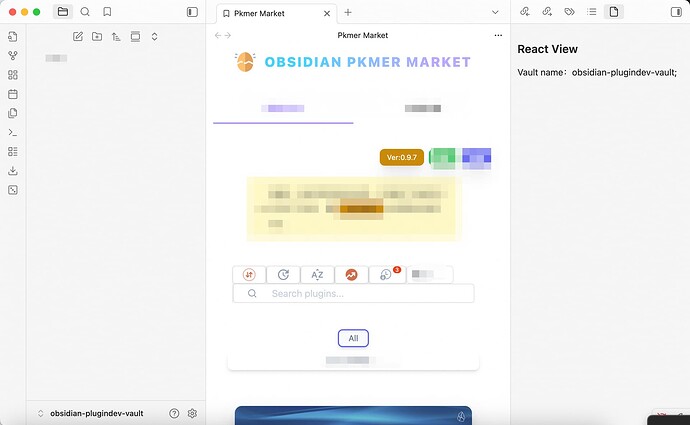Open the graph view from the ribbon
The width and height of the screenshot is (690, 425).
click(12, 56)
